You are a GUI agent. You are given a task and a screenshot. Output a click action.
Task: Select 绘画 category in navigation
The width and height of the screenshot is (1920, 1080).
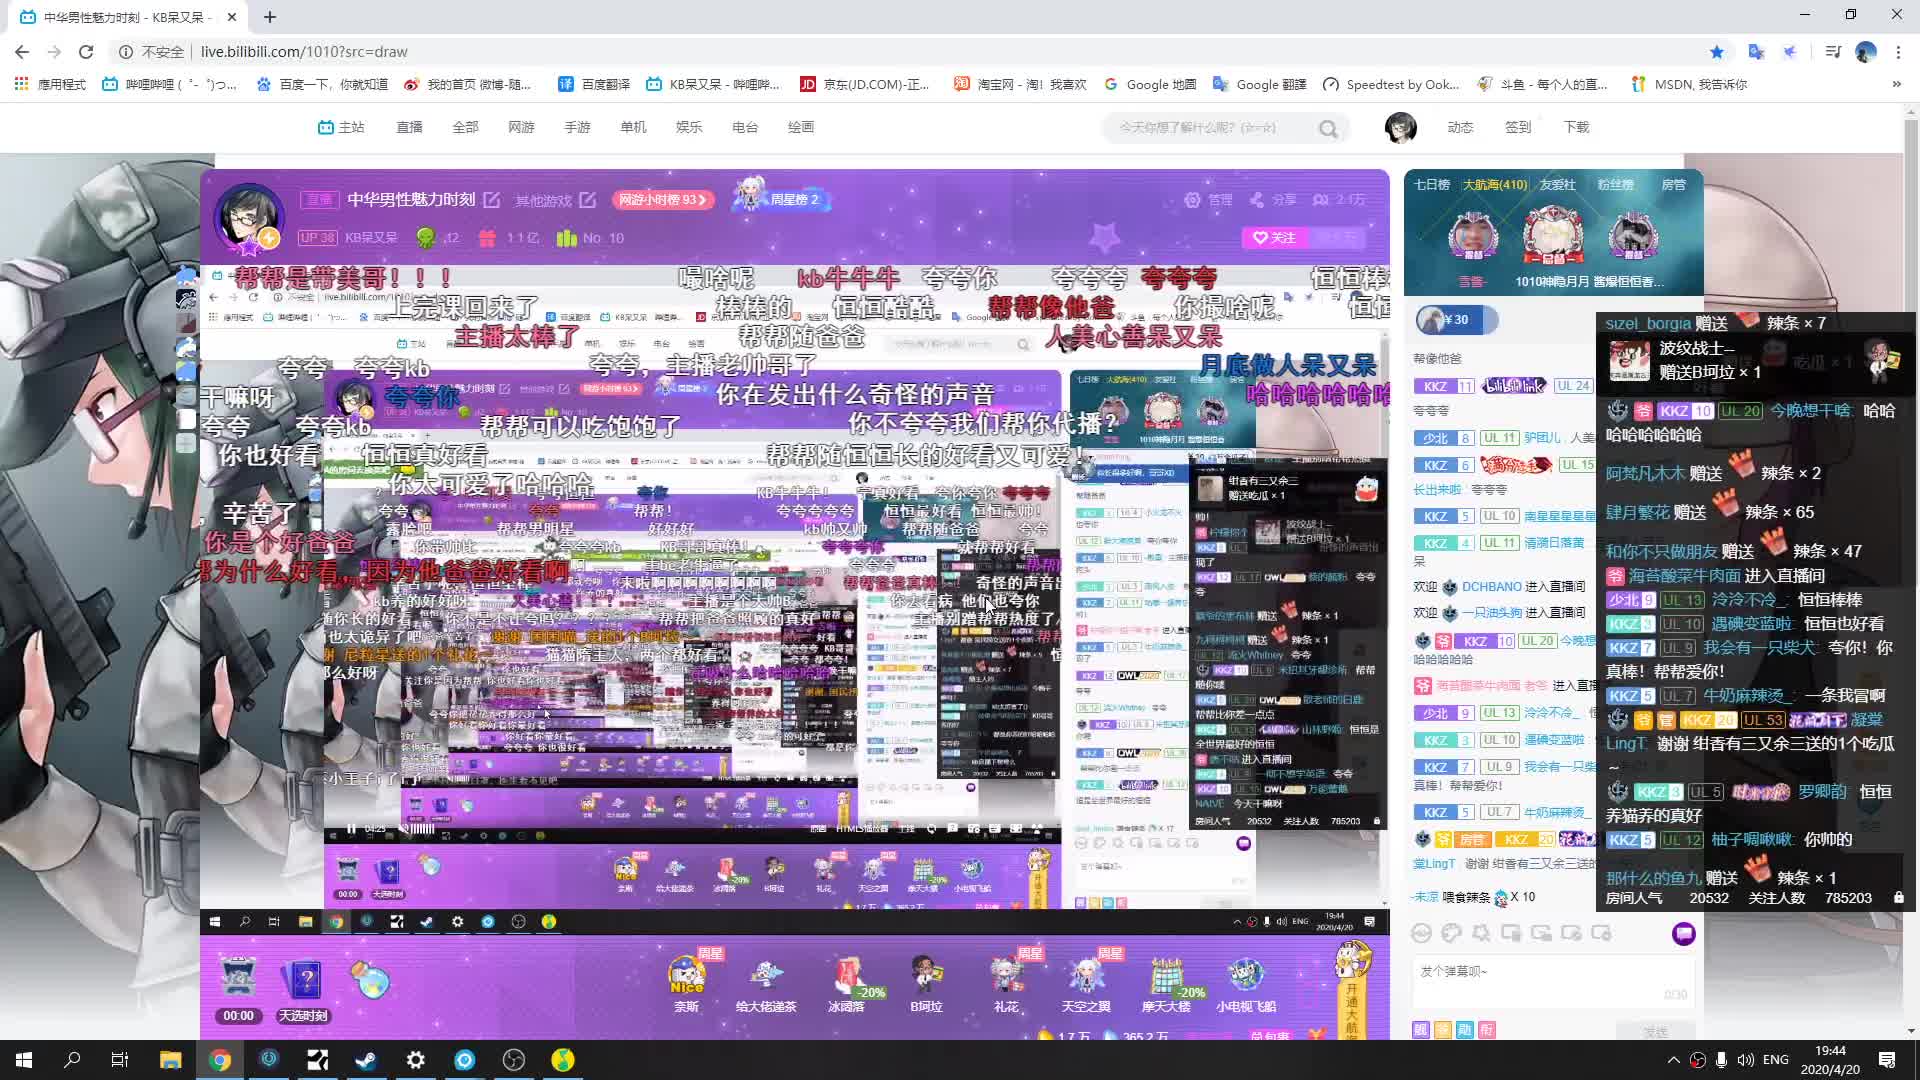801,127
